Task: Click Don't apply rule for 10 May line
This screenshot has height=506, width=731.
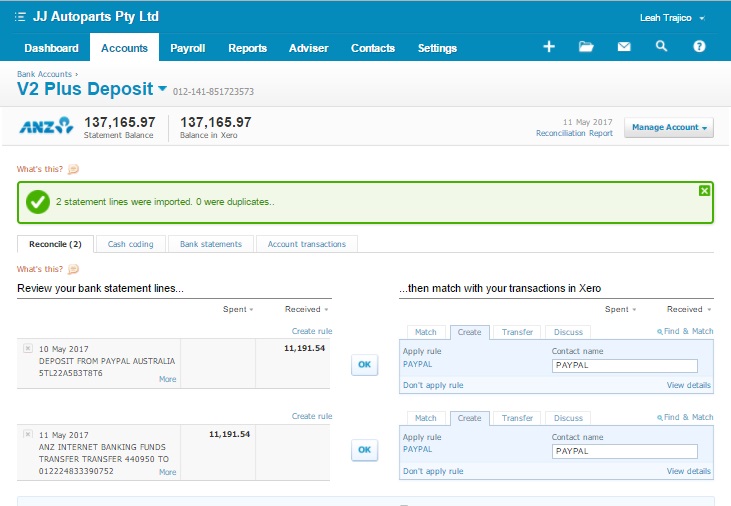Action: pos(433,385)
